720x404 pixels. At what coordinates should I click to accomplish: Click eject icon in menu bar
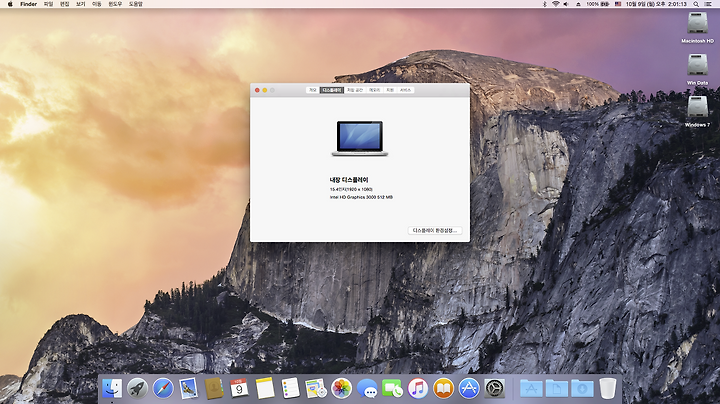(578, 4)
